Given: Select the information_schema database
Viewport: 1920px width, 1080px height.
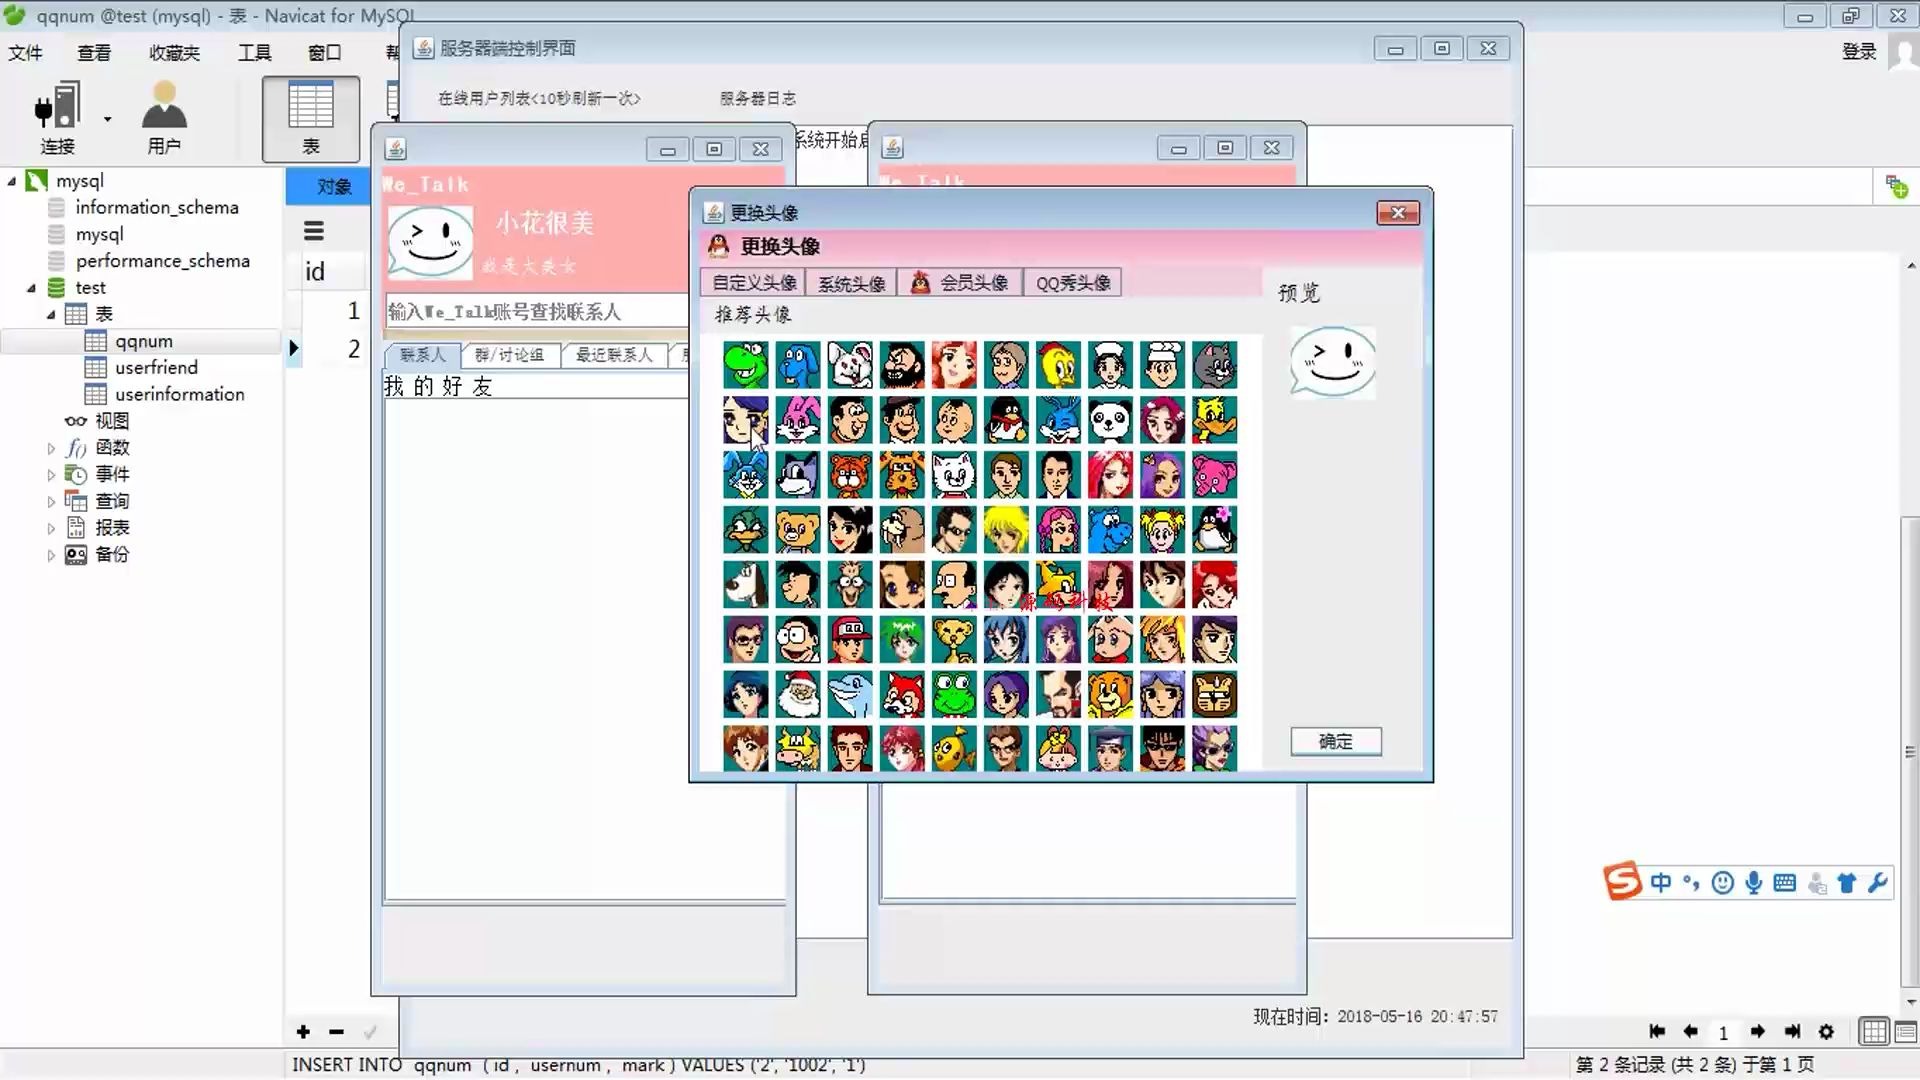Looking at the screenshot, I should pyautogui.click(x=157, y=207).
